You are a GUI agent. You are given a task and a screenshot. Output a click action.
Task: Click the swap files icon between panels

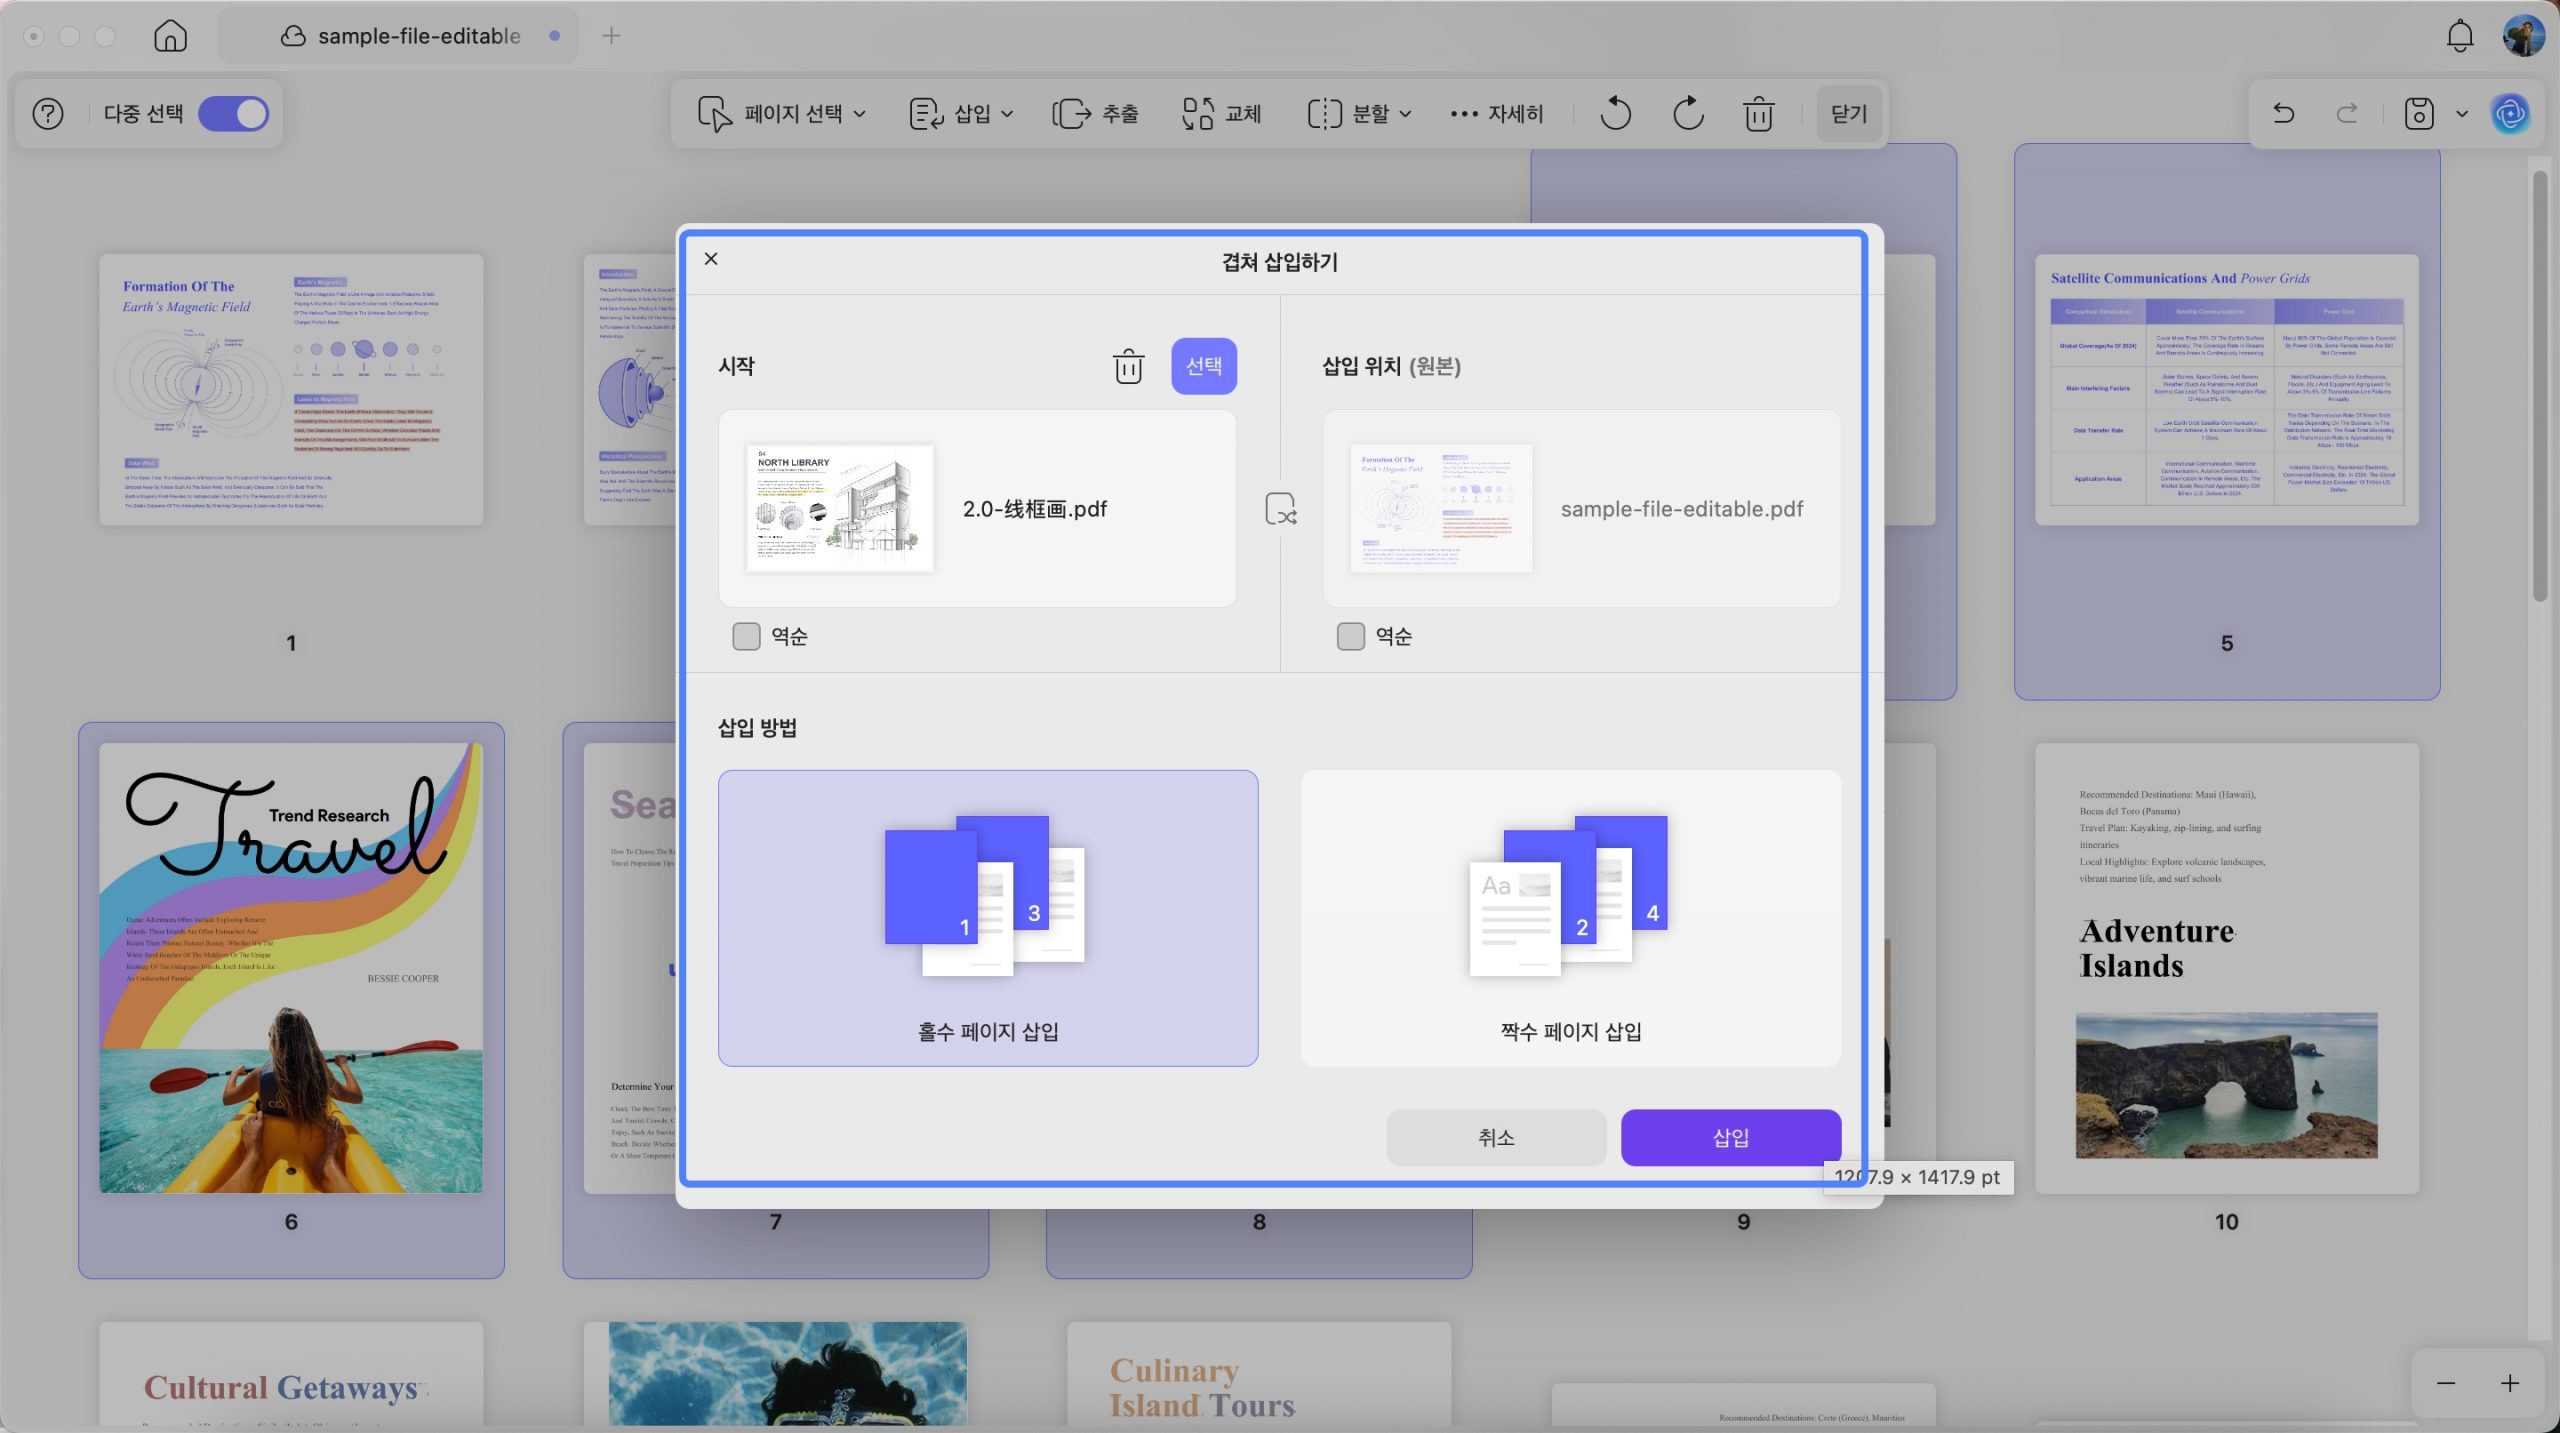(x=1281, y=509)
